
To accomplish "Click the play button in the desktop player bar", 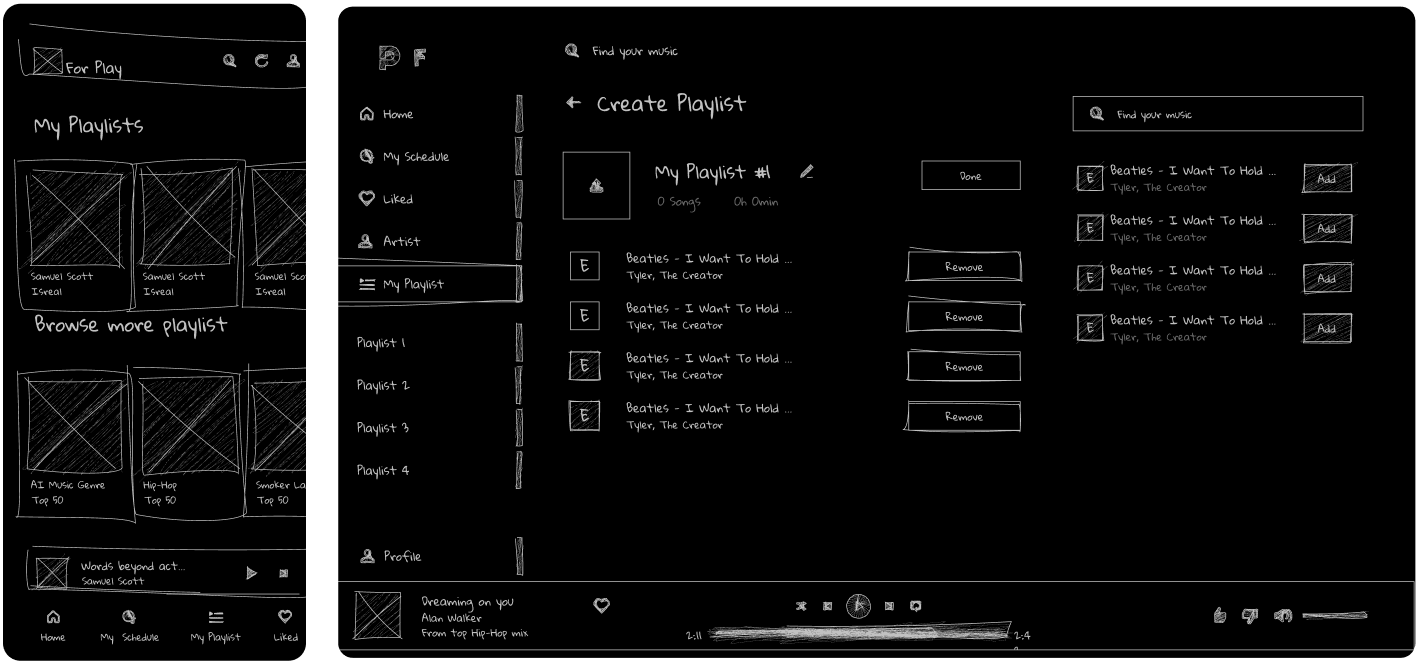I will [x=858, y=606].
